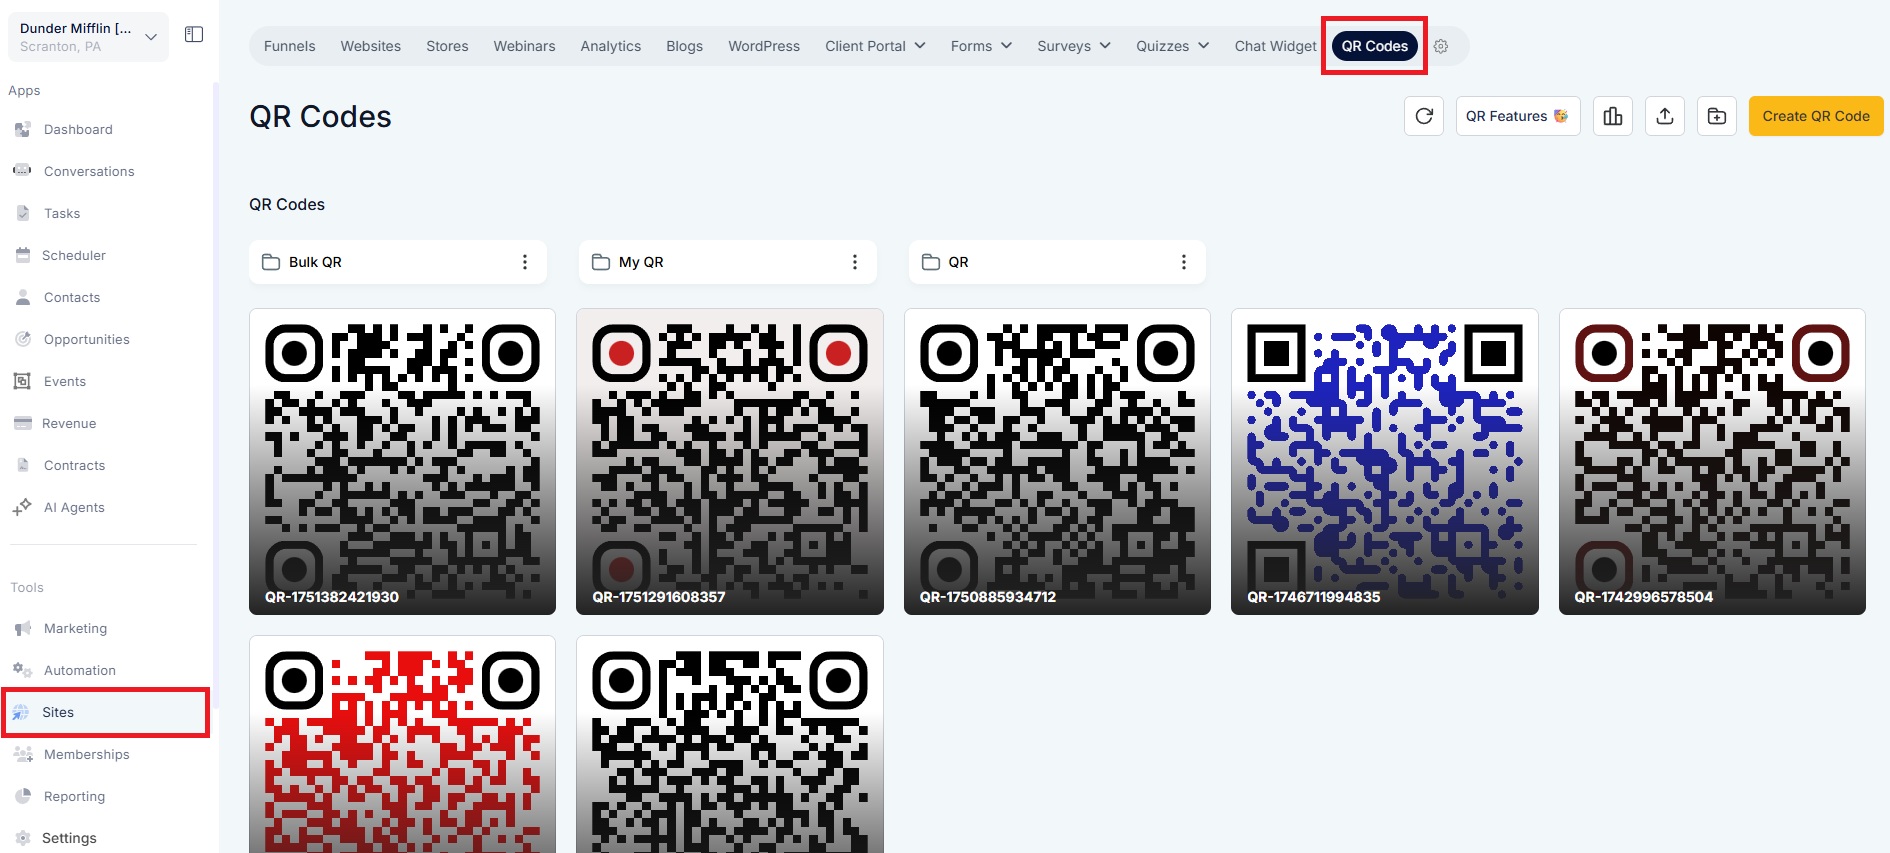Click the Opportunities sidebar icon

coord(23,339)
